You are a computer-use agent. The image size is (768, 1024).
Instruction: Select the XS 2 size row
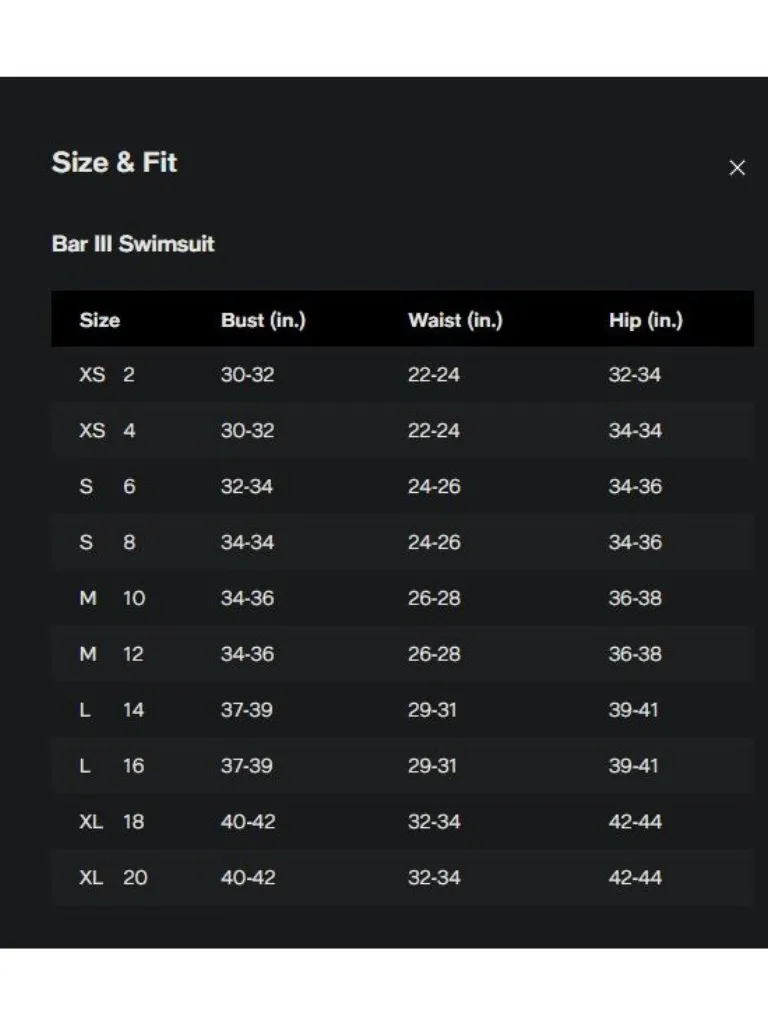(402, 374)
